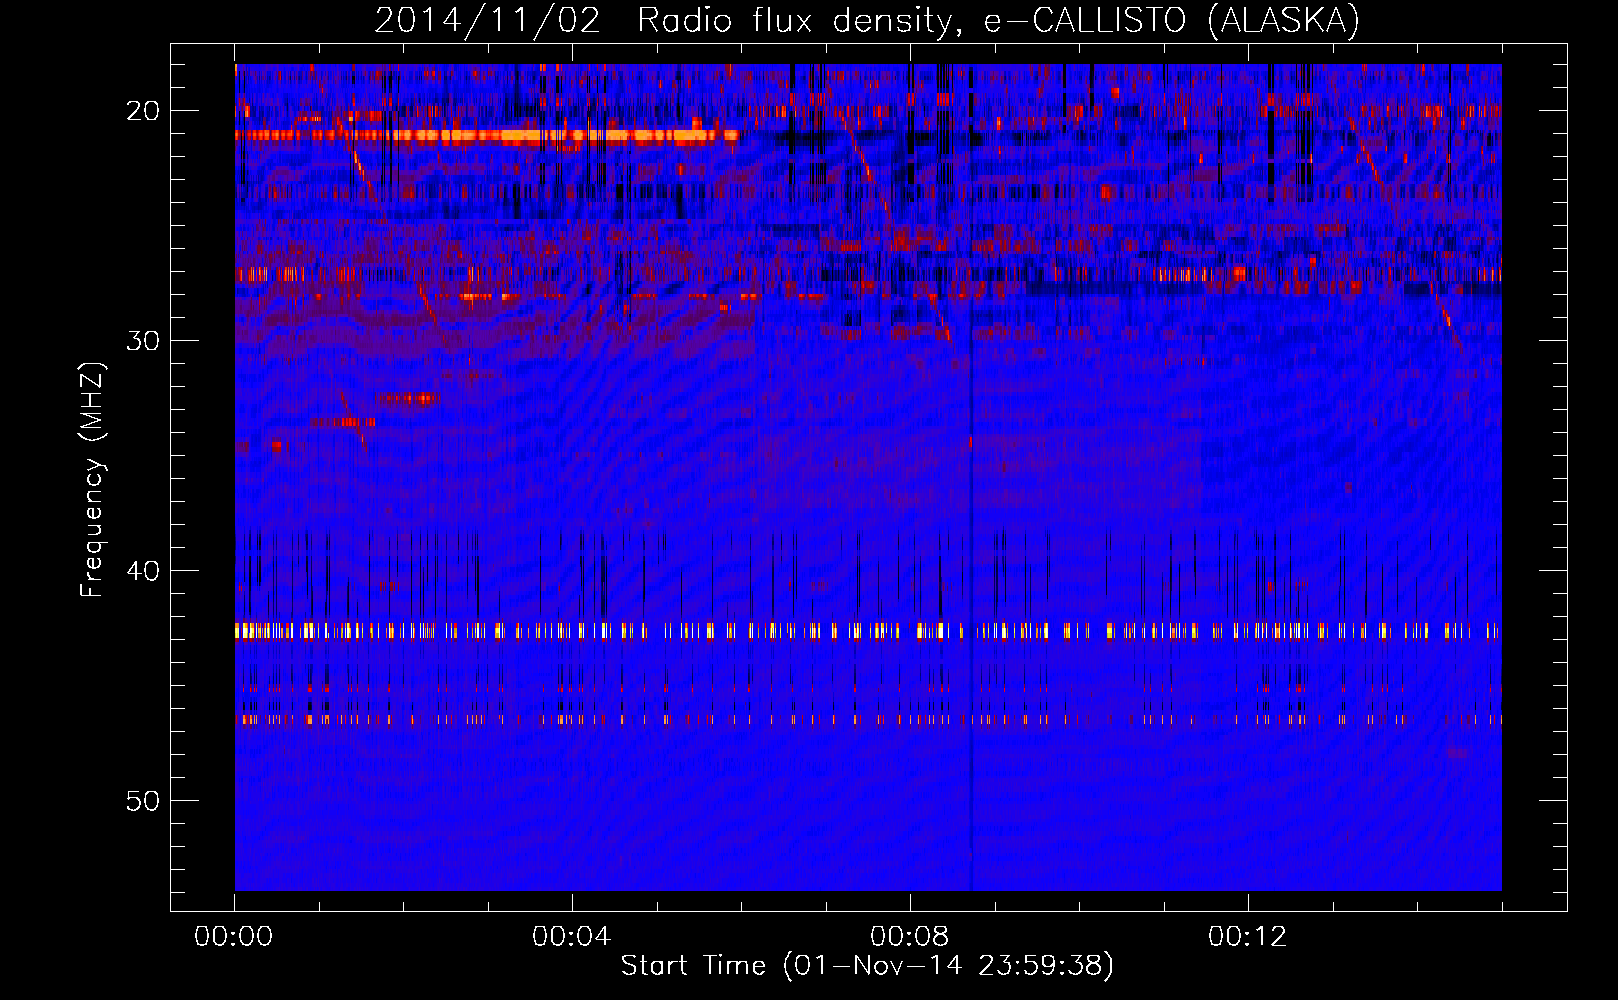Click the time tick label '00:12'
This screenshot has height=1000, width=1618.
[1248, 936]
